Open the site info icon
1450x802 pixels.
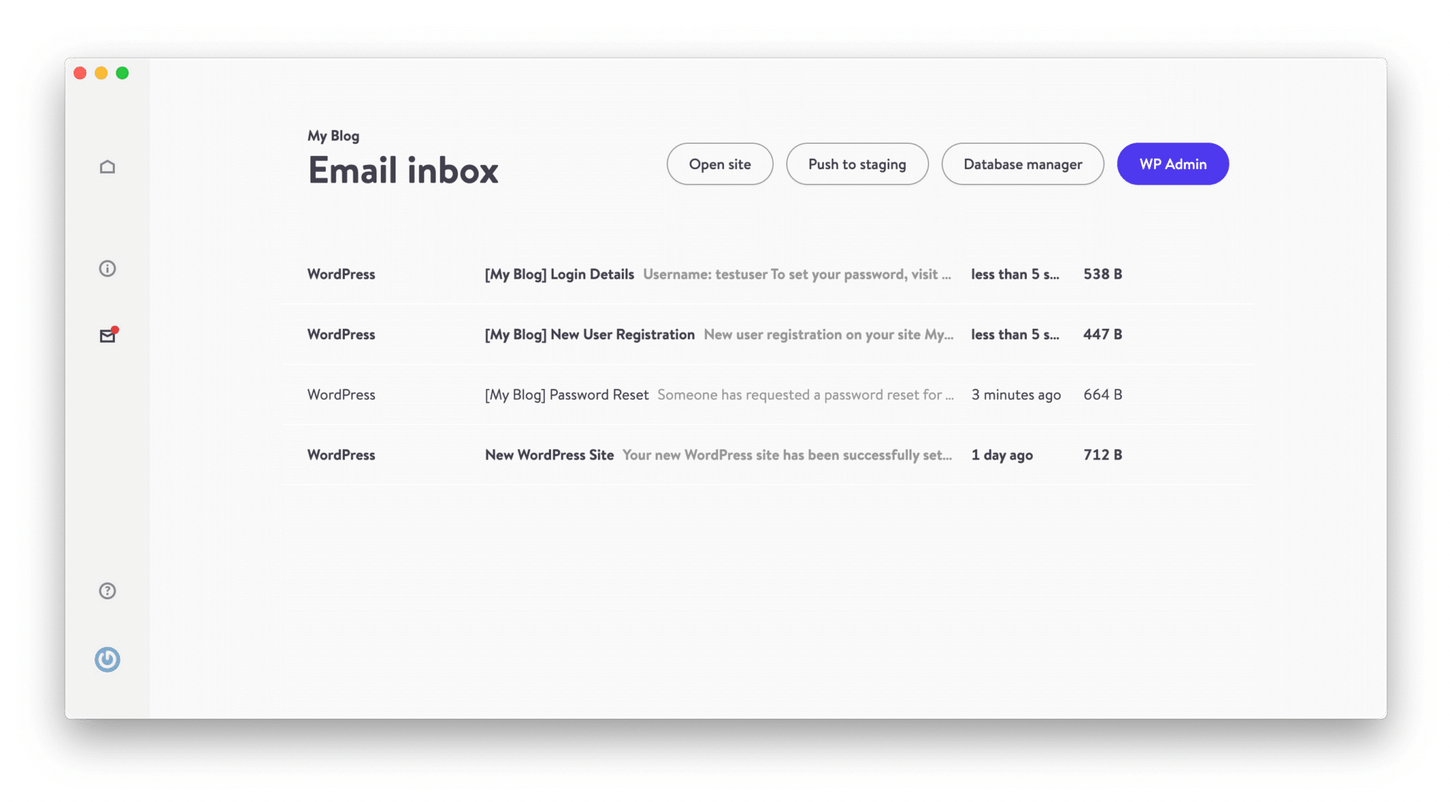(107, 268)
